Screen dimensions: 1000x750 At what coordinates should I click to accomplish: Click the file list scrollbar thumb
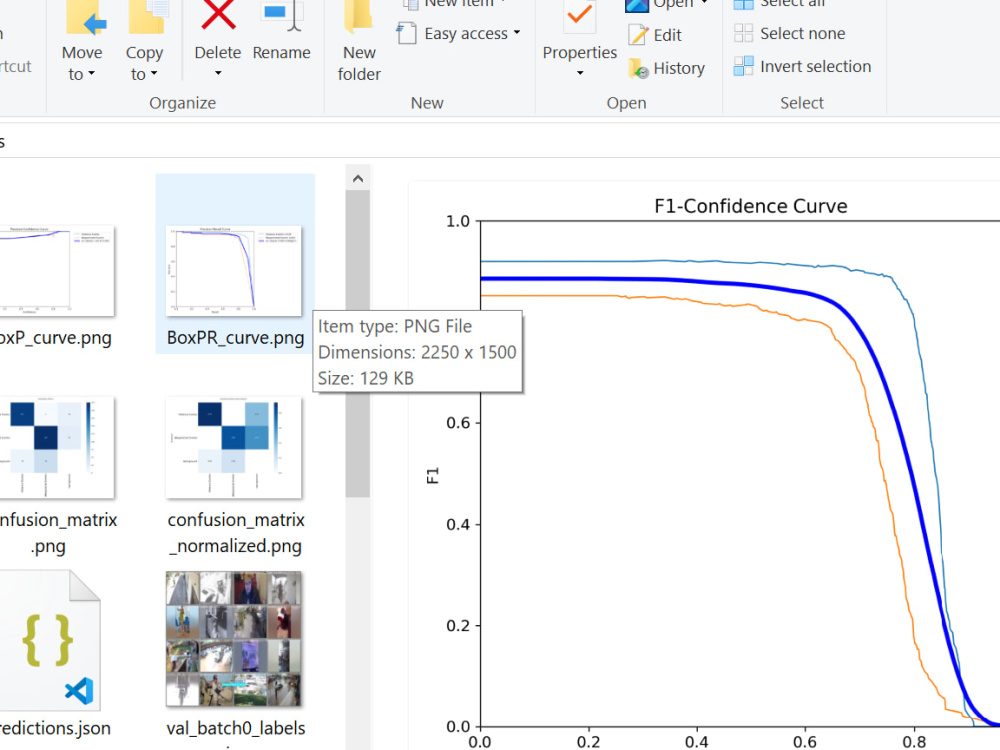pyautogui.click(x=358, y=344)
